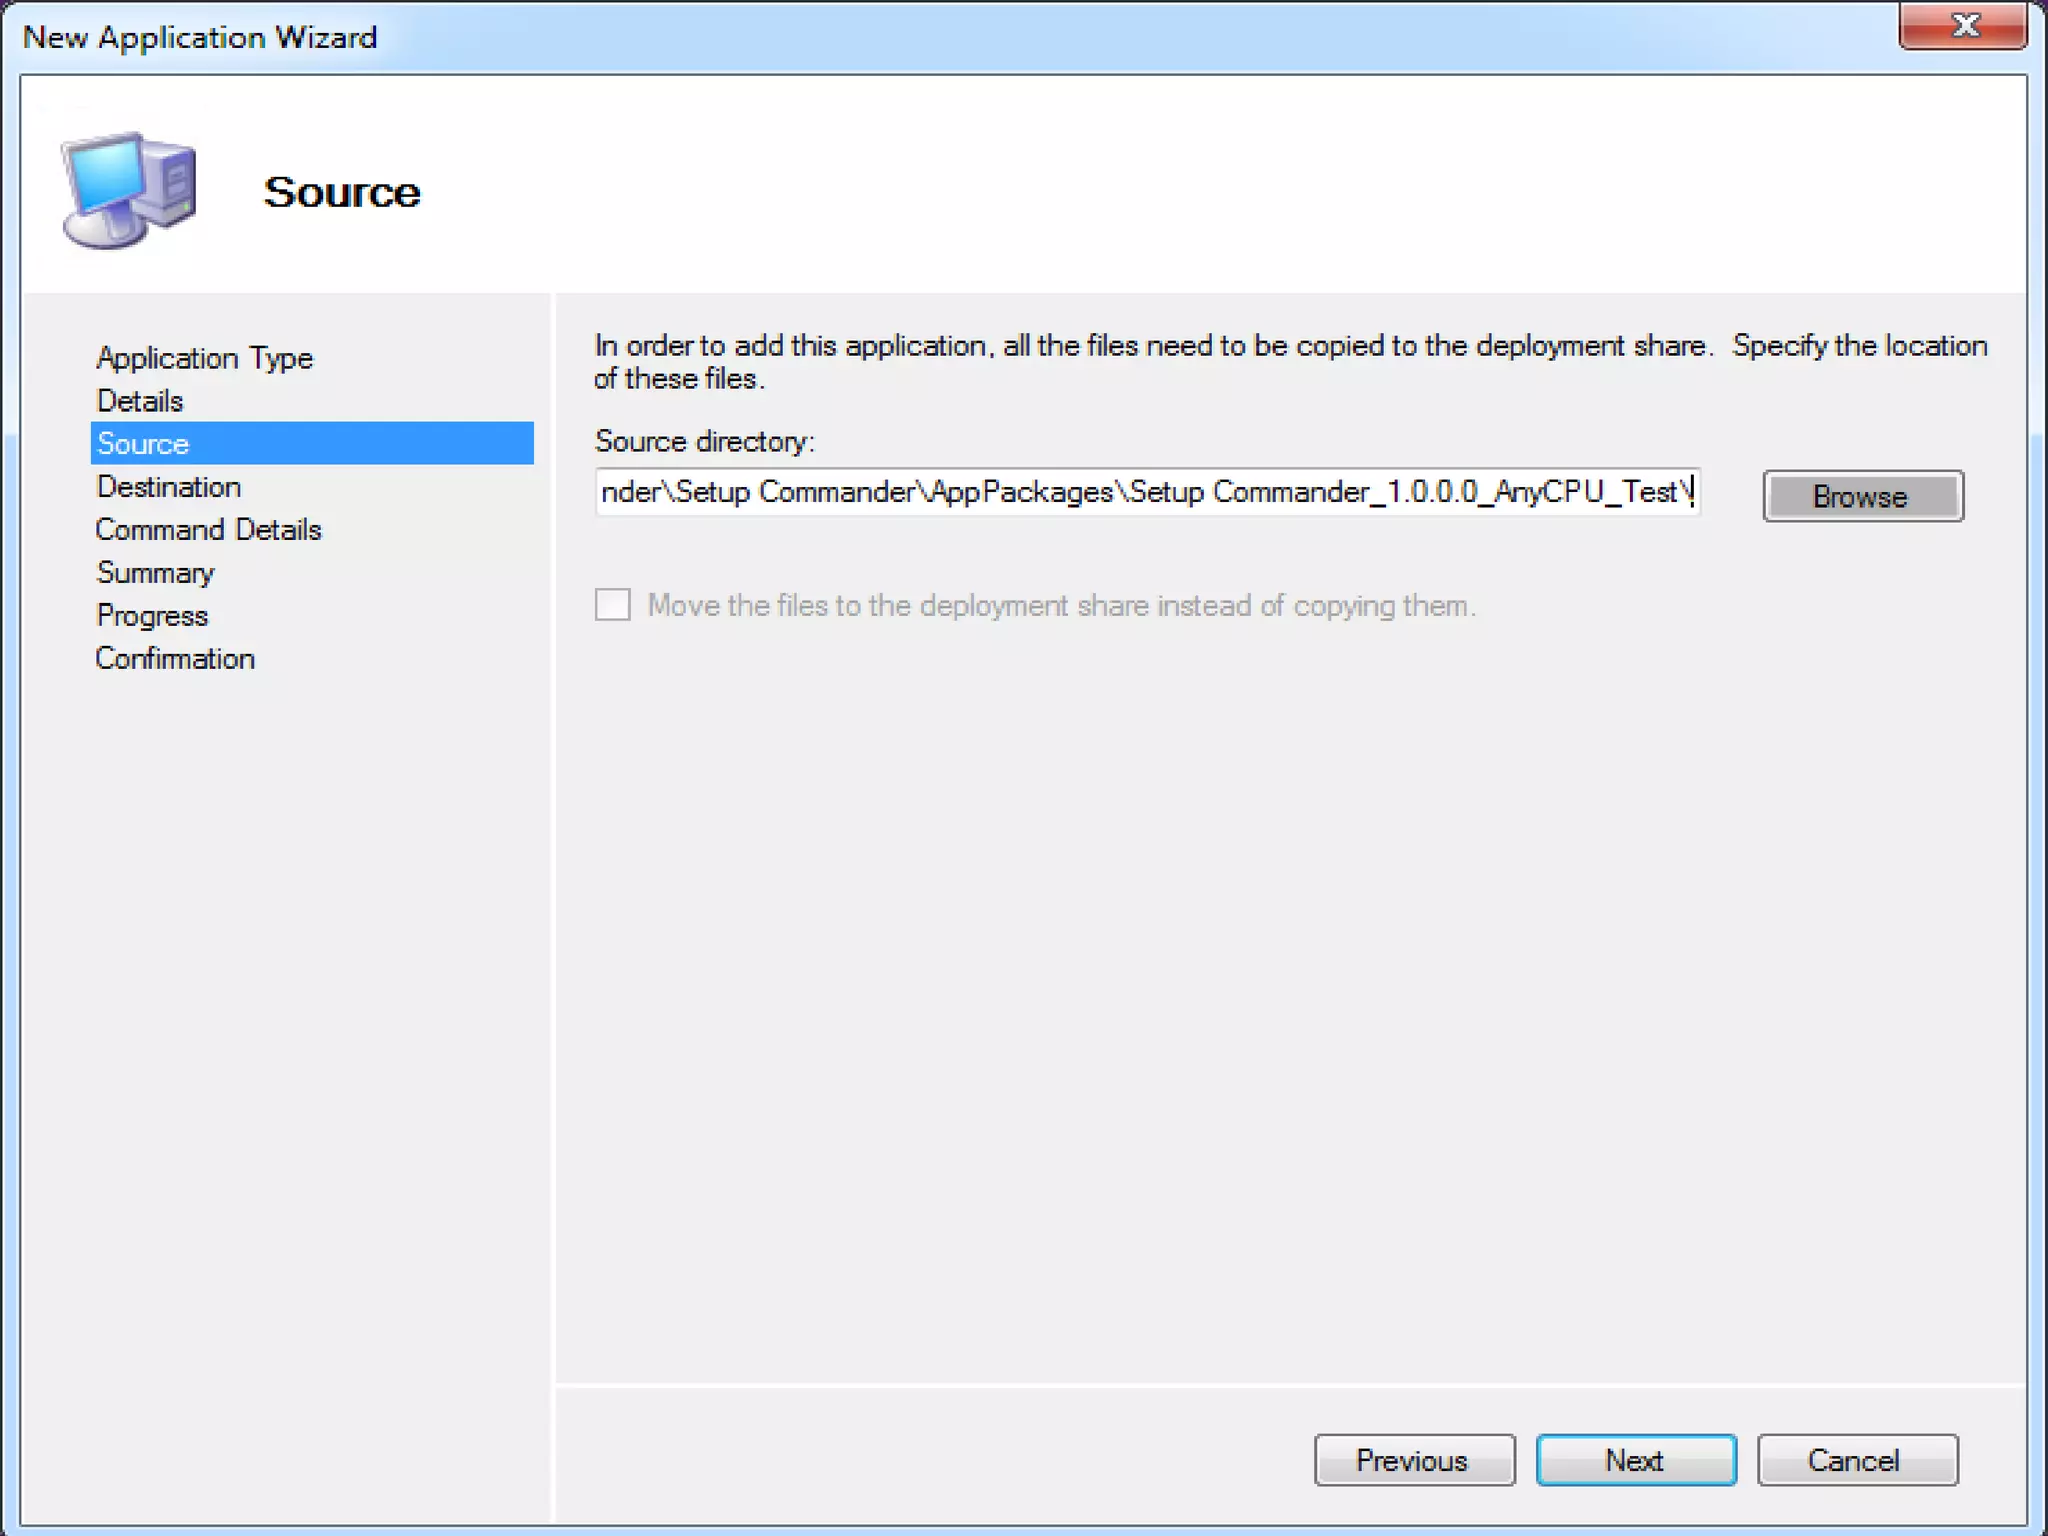Click the 'Move the files' checkbox label text
The height and width of the screenshot is (1536, 2048).
(x=1061, y=606)
